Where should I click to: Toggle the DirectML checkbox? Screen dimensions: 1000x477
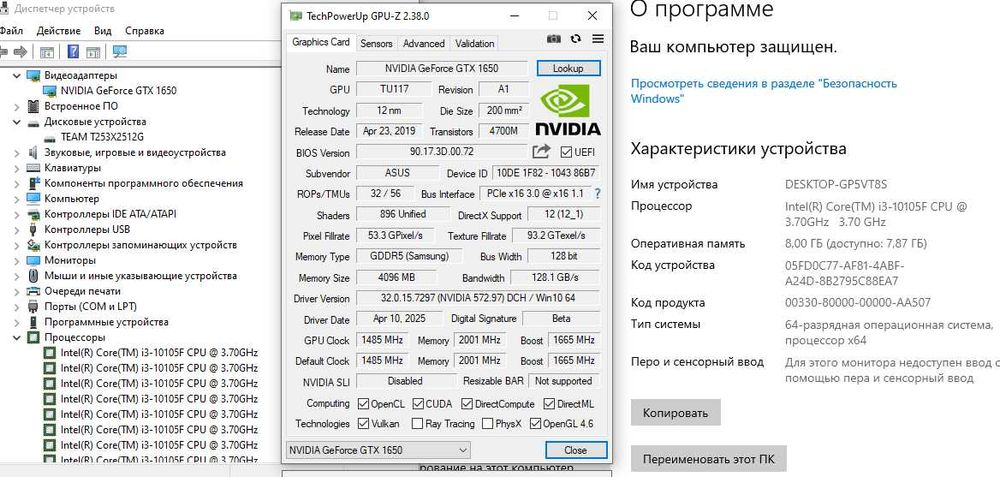point(548,404)
